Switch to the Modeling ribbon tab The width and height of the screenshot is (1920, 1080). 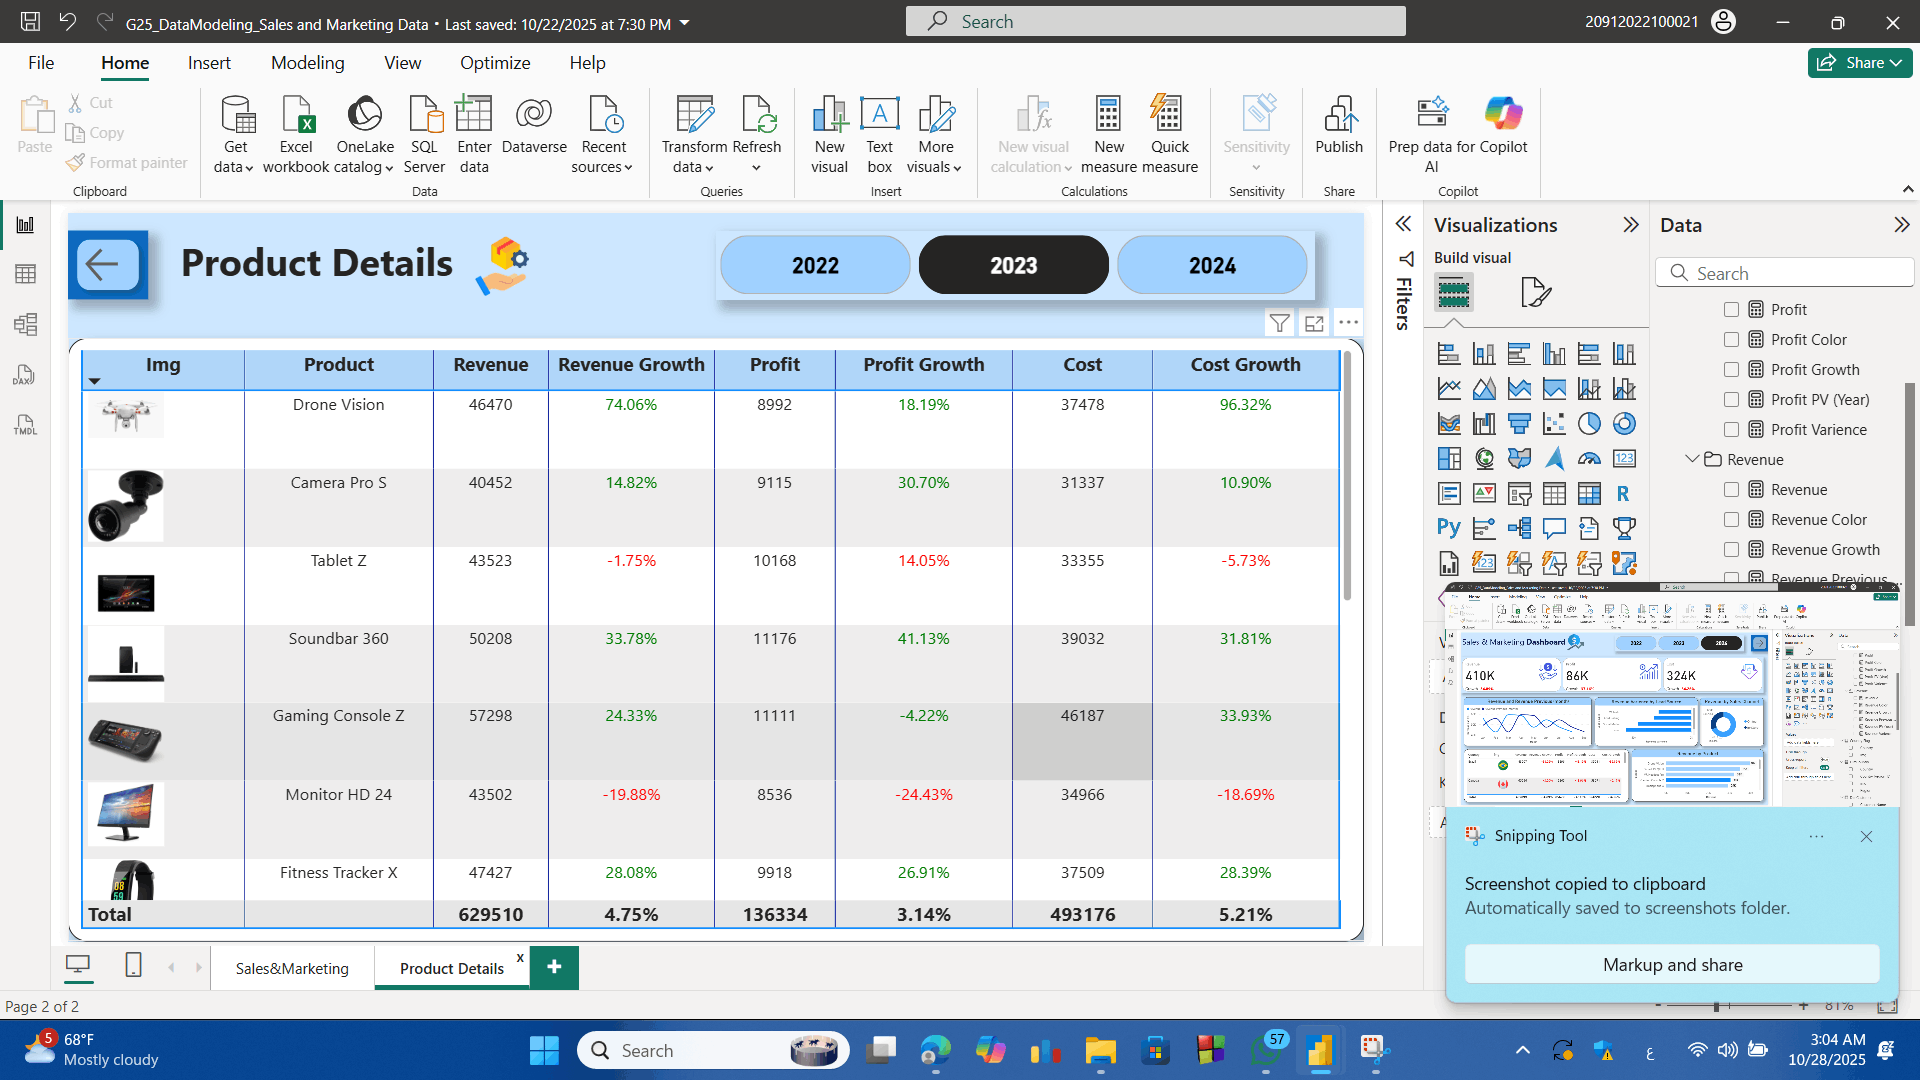click(x=307, y=62)
